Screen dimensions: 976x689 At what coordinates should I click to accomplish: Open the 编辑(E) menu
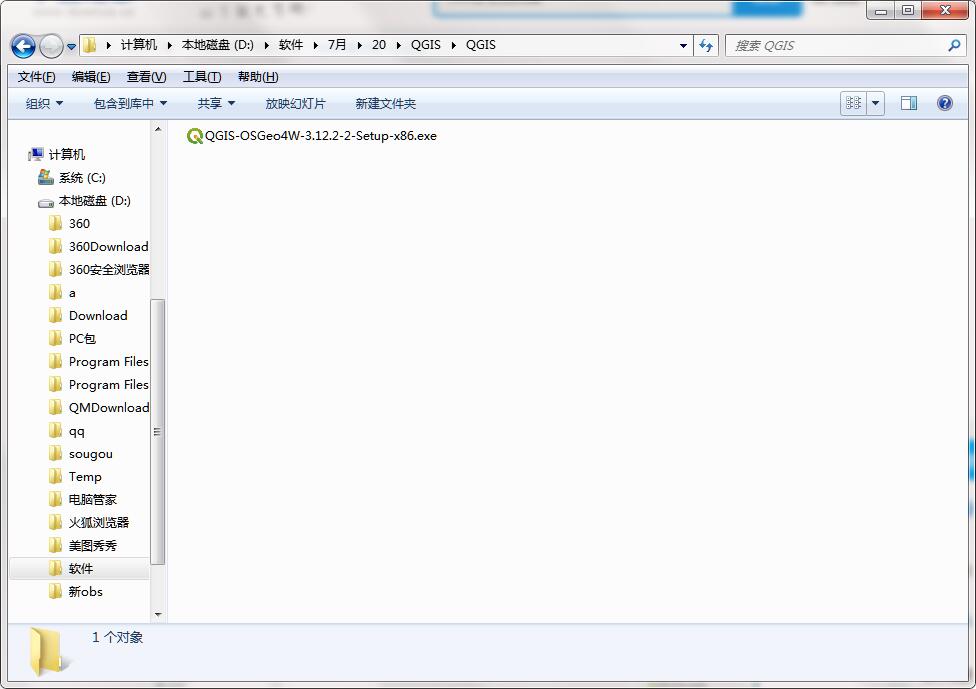click(91, 77)
